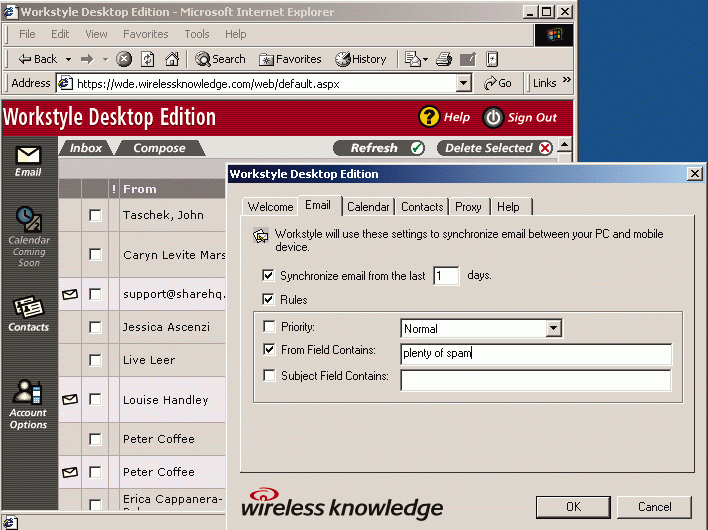The height and width of the screenshot is (530, 708).
Task: Click the Refresh page icon in IE toolbar
Action: pos(148,59)
